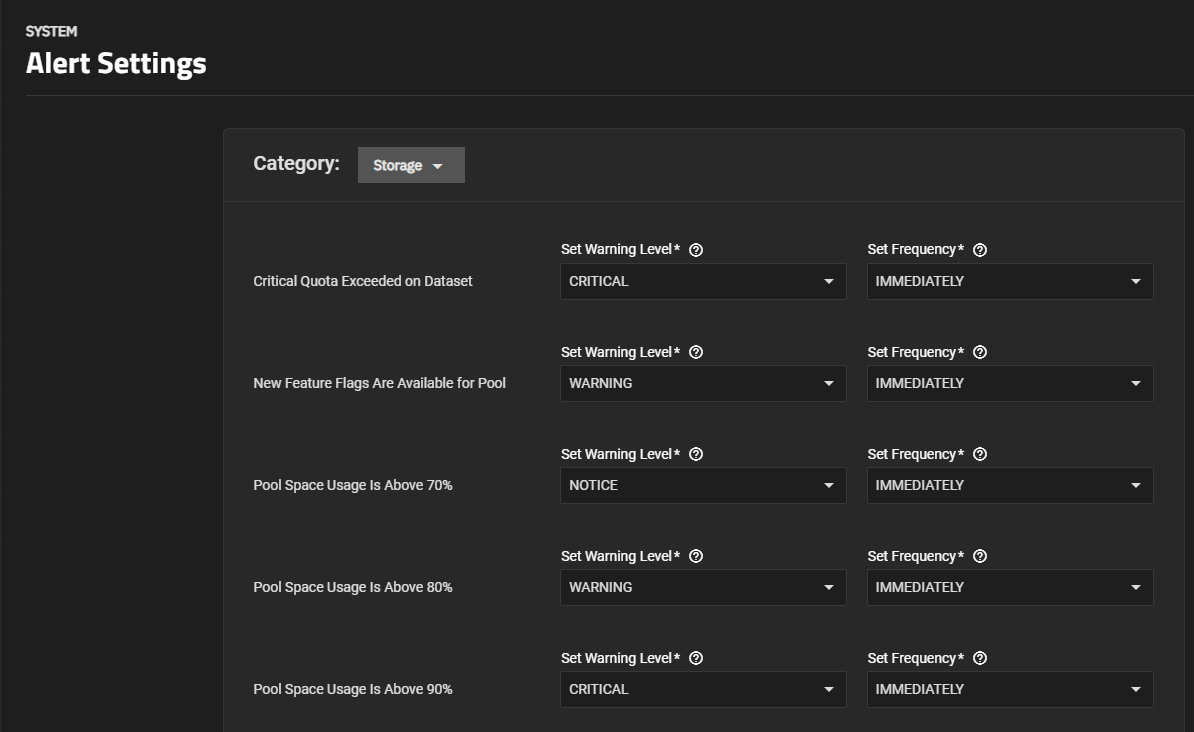This screenshot has width=1194, height=732.
Task: Open frequency dropdown for Pool Space Usage 70%
Action: coord(1010,486)
